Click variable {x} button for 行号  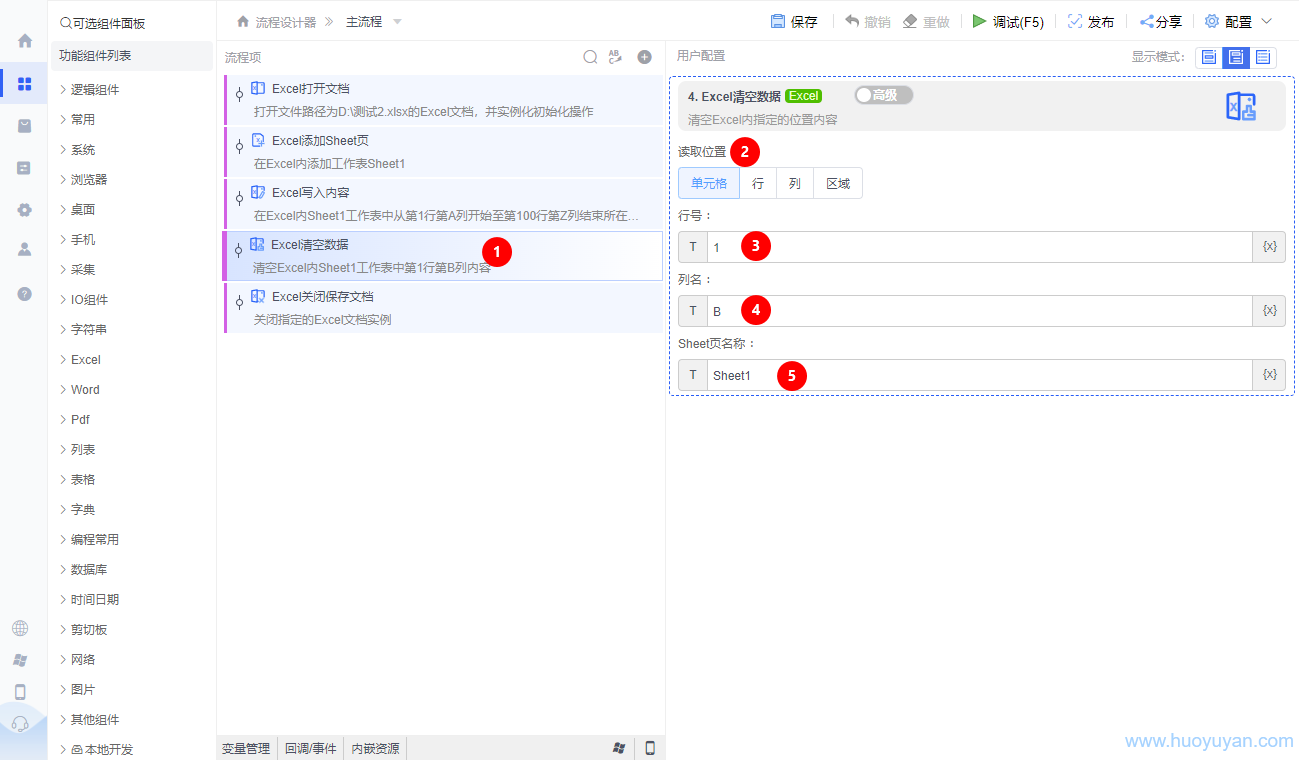coord(1269,247)
